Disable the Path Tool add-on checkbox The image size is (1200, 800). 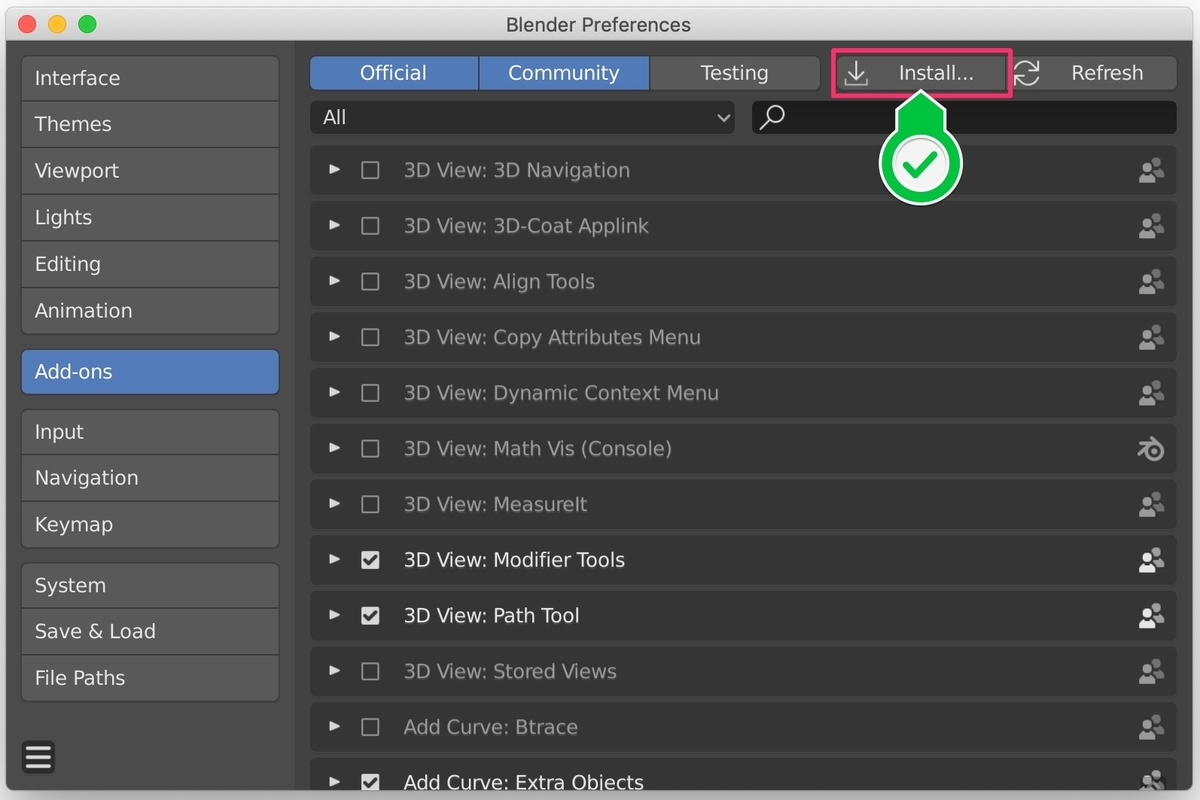pos(370,616)
